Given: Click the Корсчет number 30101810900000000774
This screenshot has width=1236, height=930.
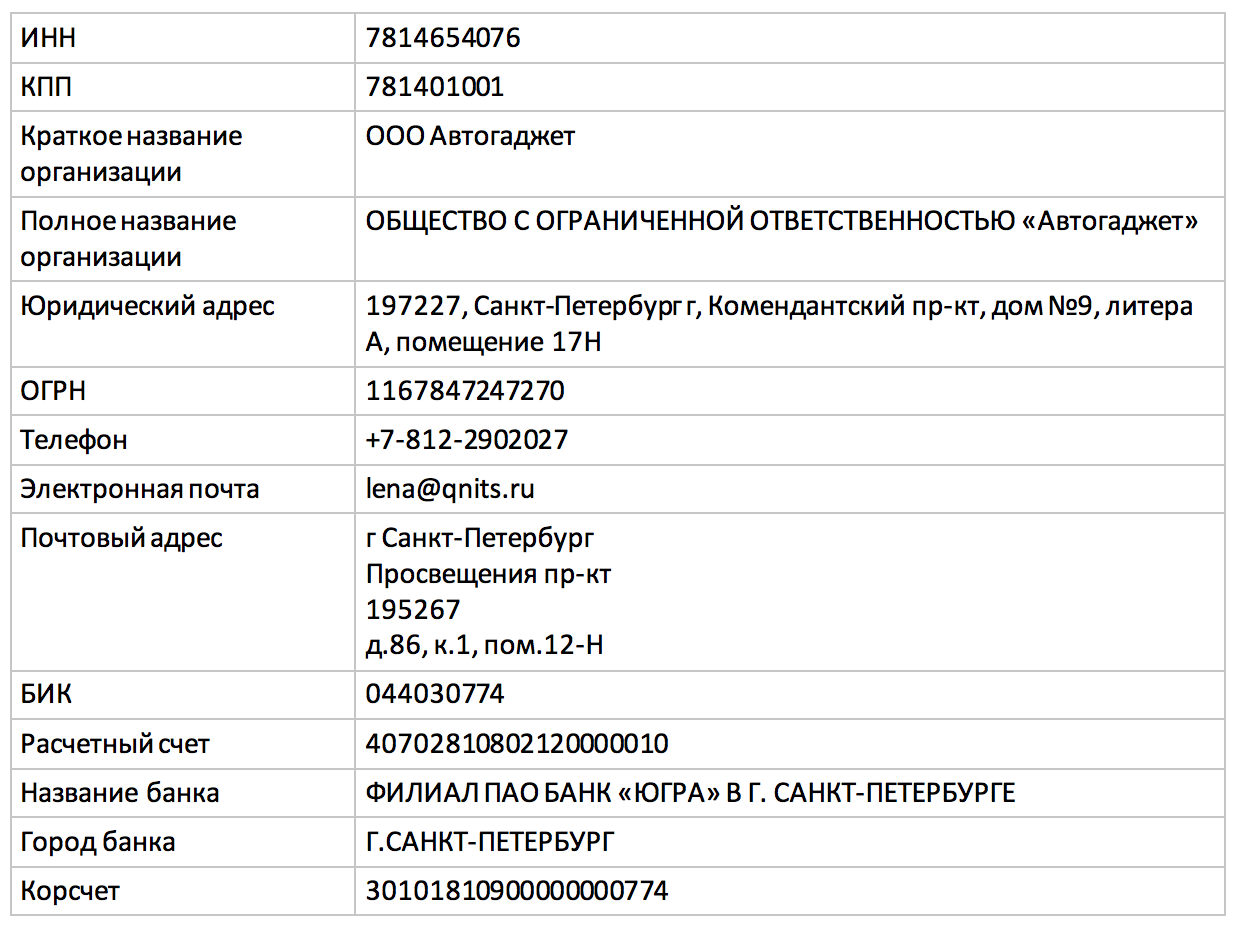Looking at the screenshot, I should pos(517,891).
